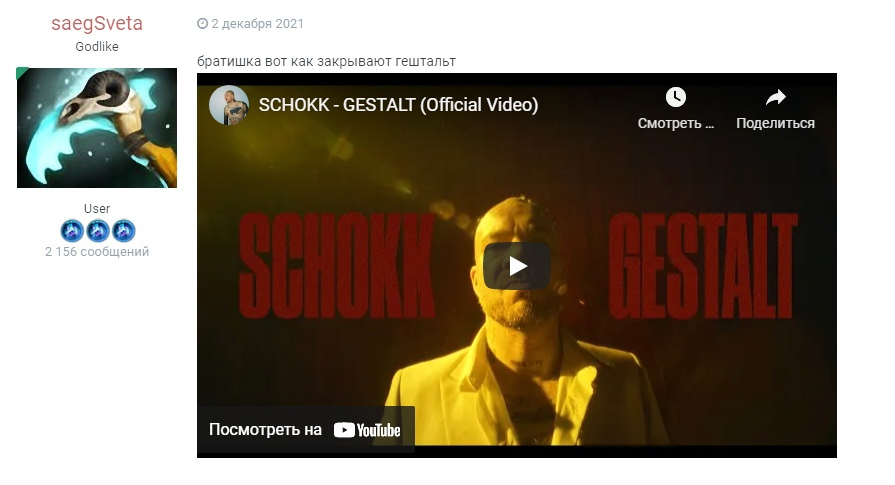The height and width of the screenshot is (485, 895).
Task: Click the 'Поделиться' label
Action: (x=775, y=123)
